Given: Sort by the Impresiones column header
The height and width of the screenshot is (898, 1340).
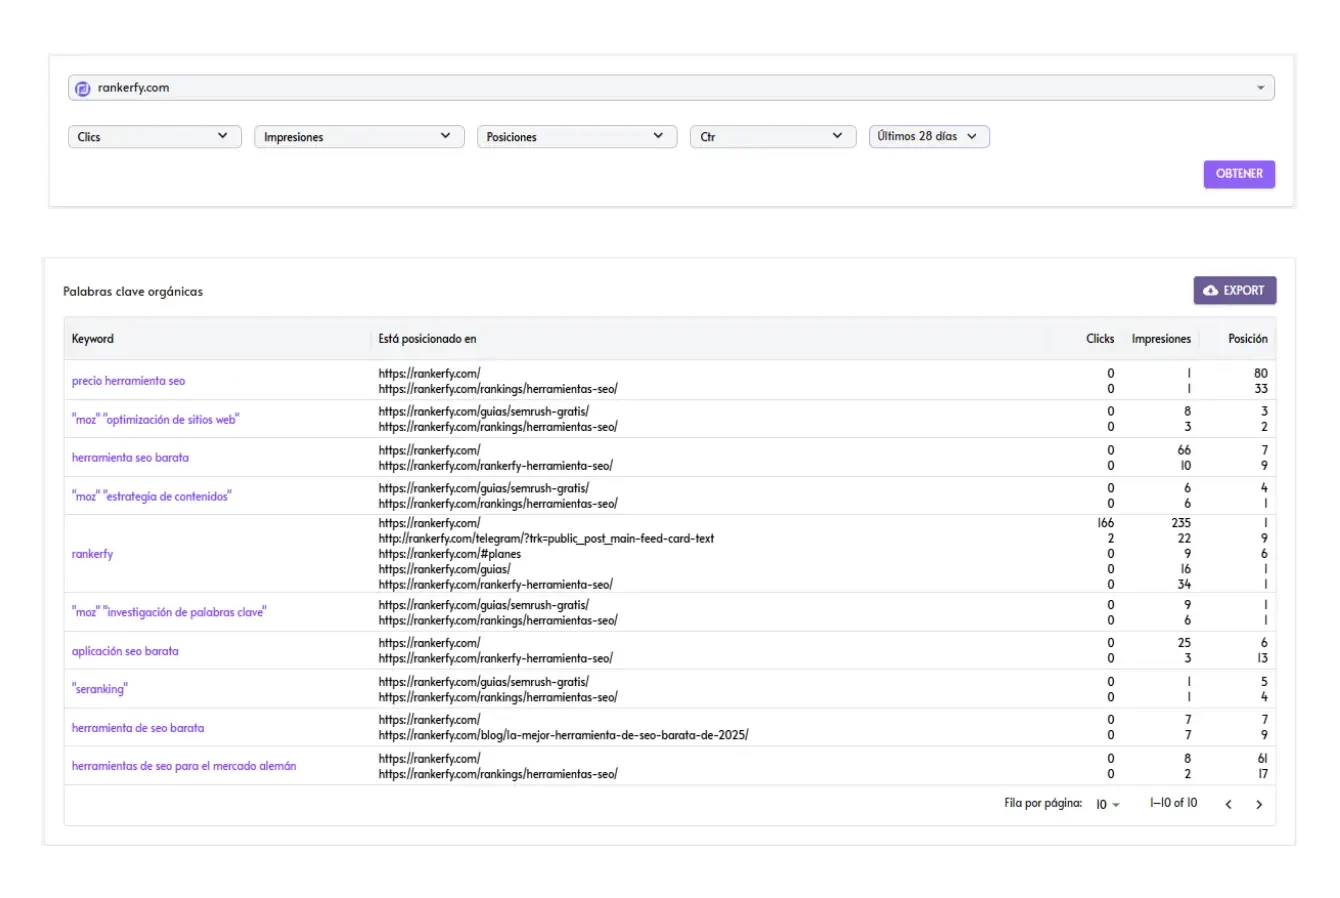Looking at the screenshot, I should click(1161, 339).
